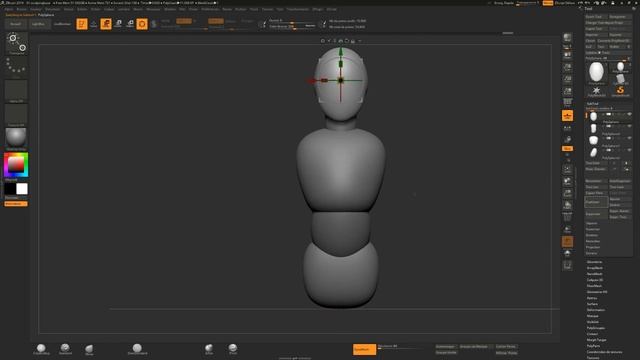
Task: Select the DamStandard brush
Action: [x=137, y=349]
